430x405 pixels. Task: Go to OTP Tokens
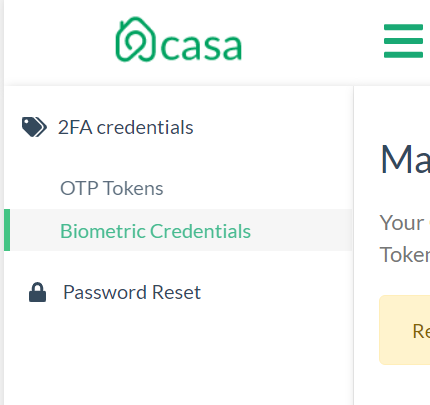112,188
